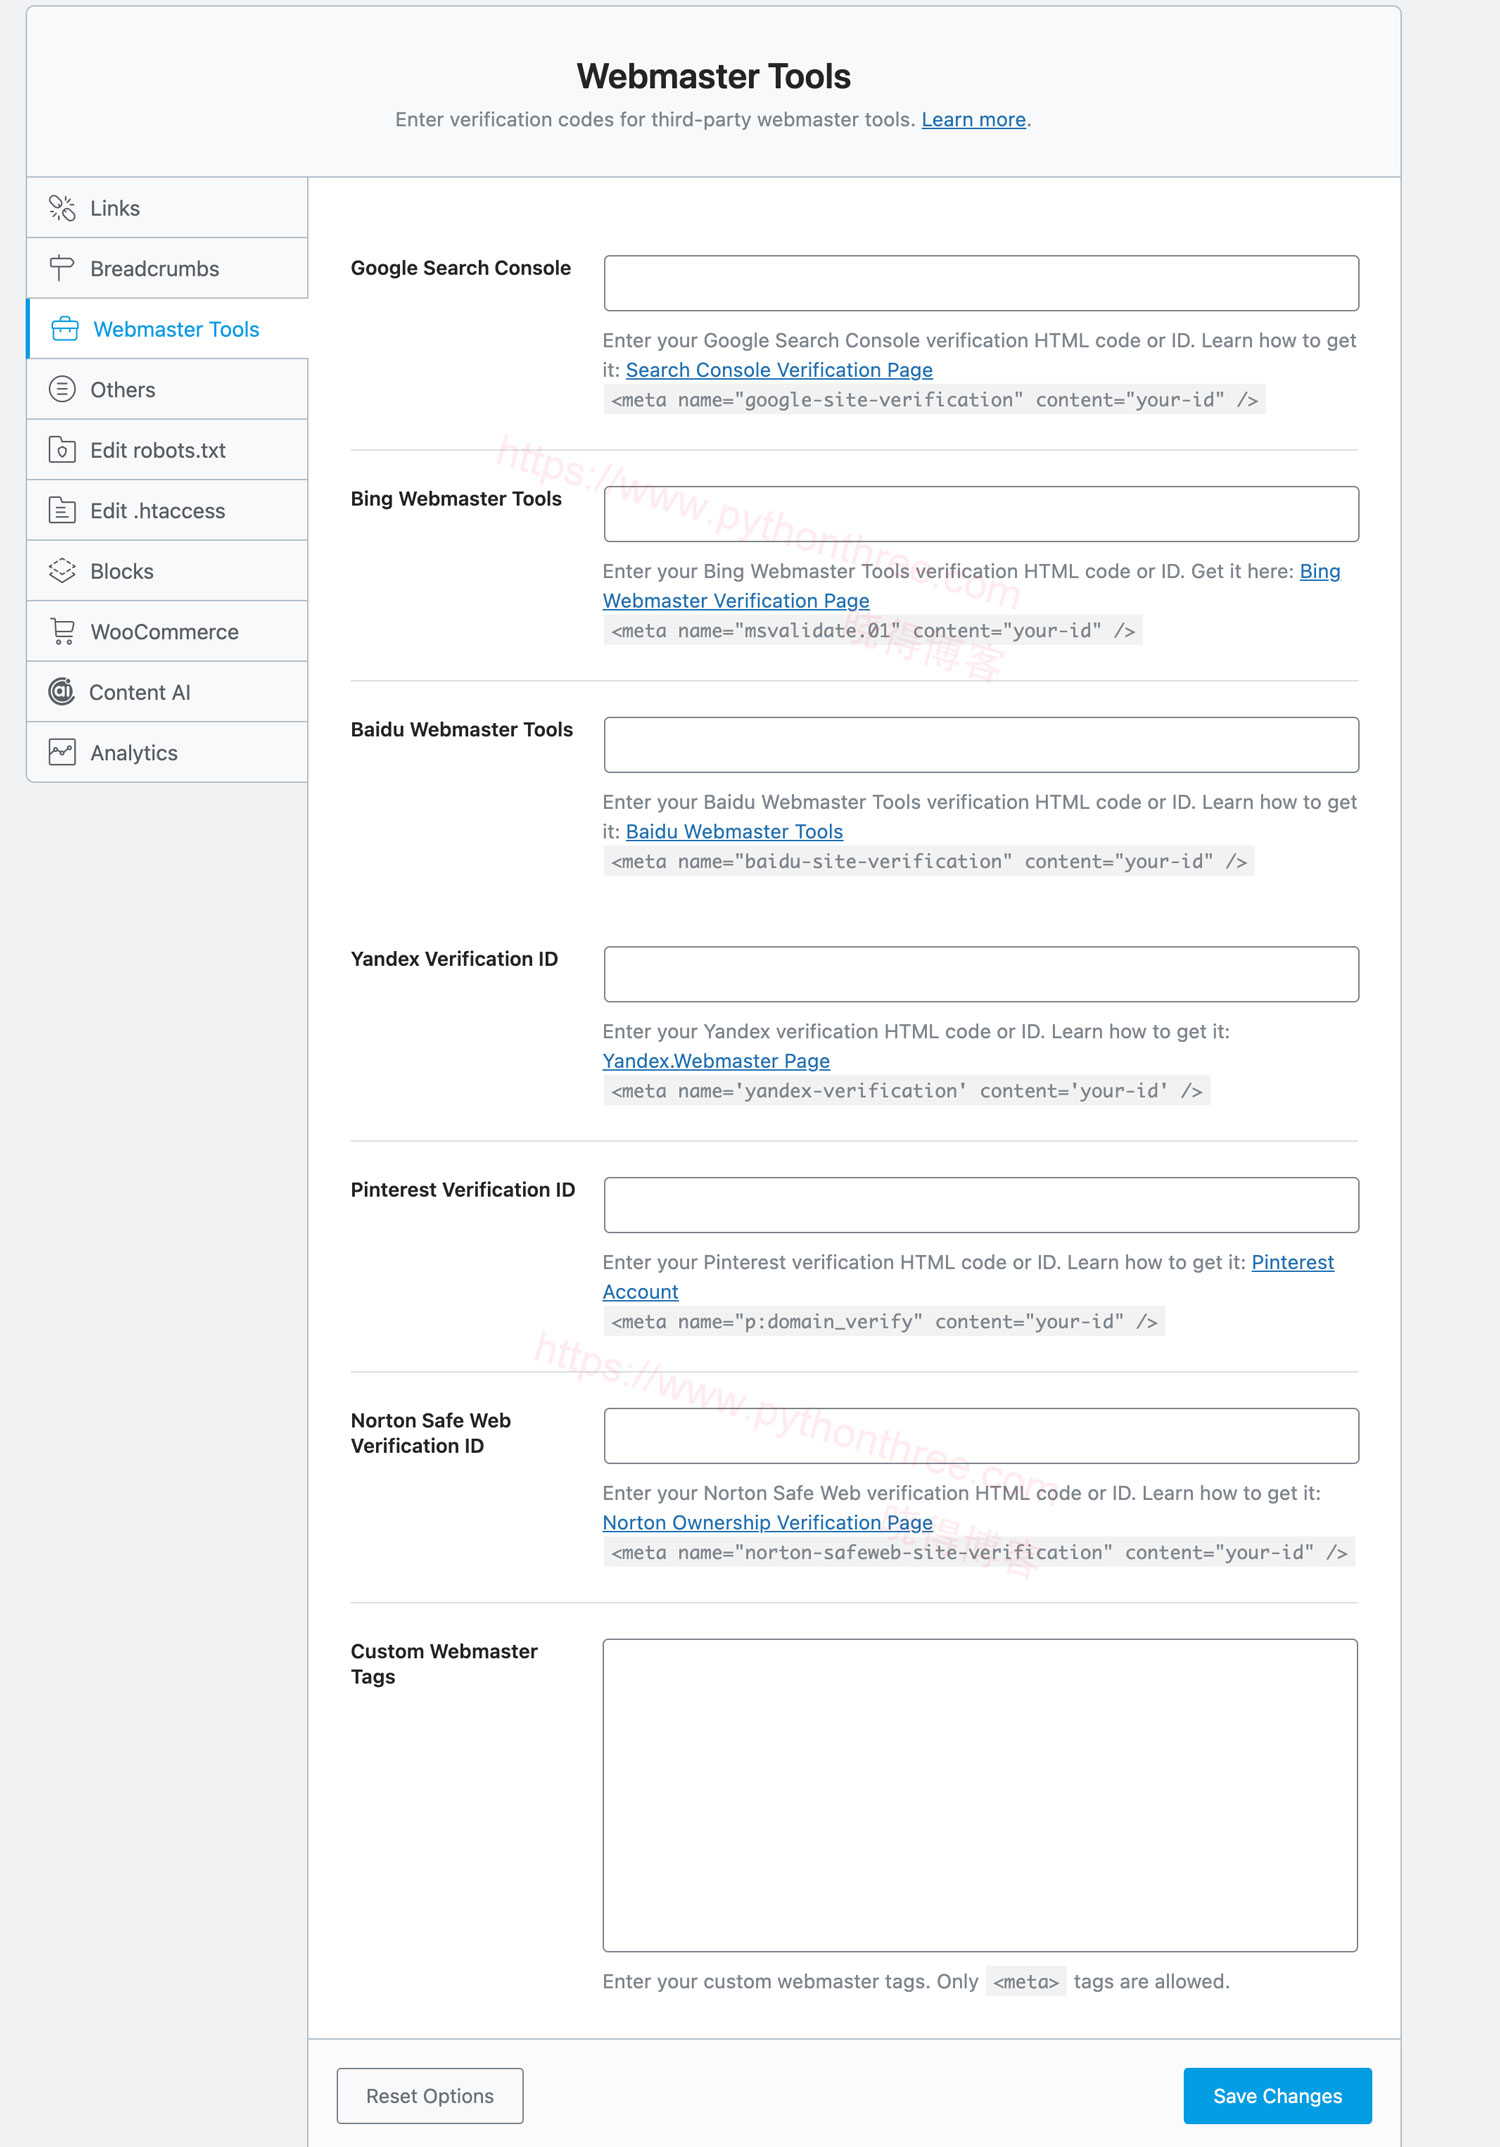The image size is (1500, 2147).
Task: Focus the Yandex Verification ID input field
Action: click(981, 974)
